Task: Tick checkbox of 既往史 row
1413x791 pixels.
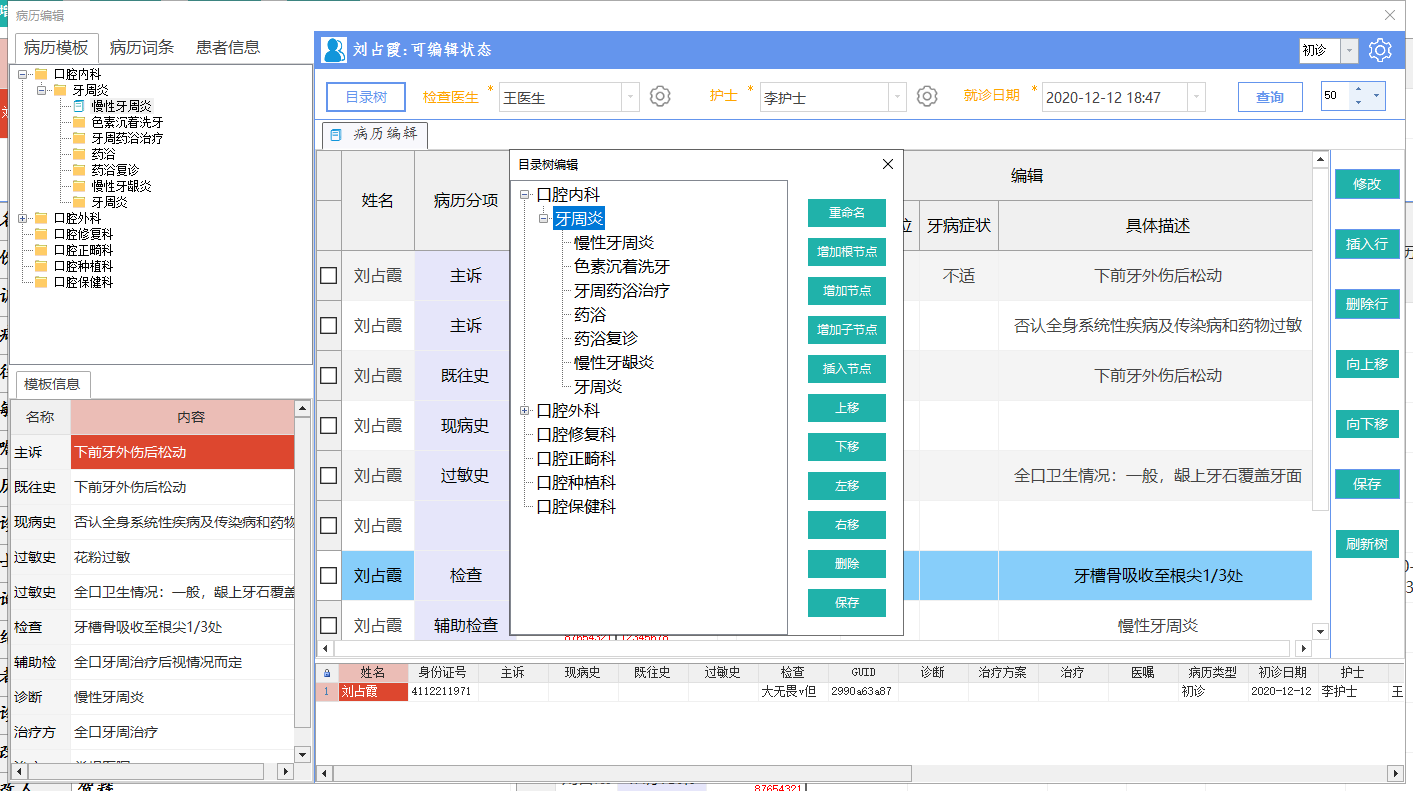Action: (x=328, y=376)
